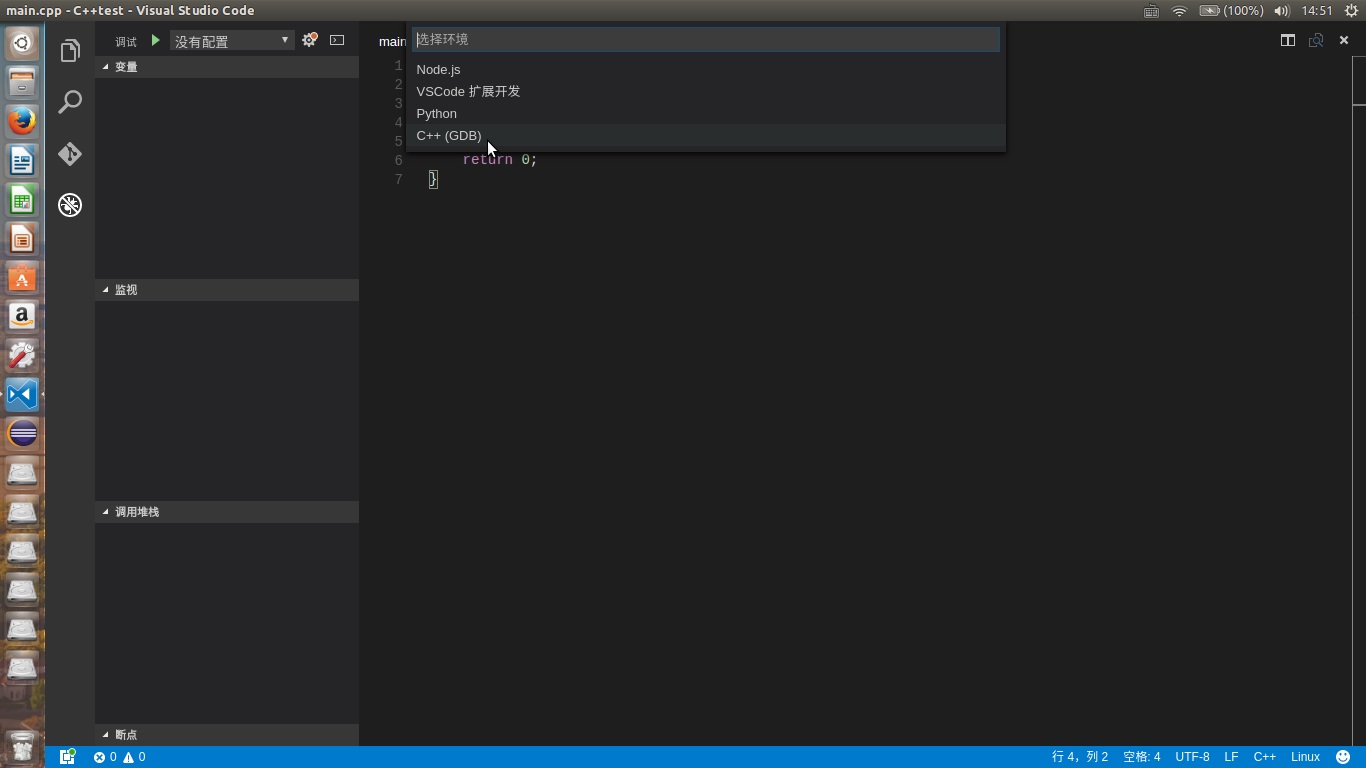Image resolution: width=1366 pixels, height=768 pixels.
Task: Open Ubuntu Software Center from the dock
Action: coord(22,277)
